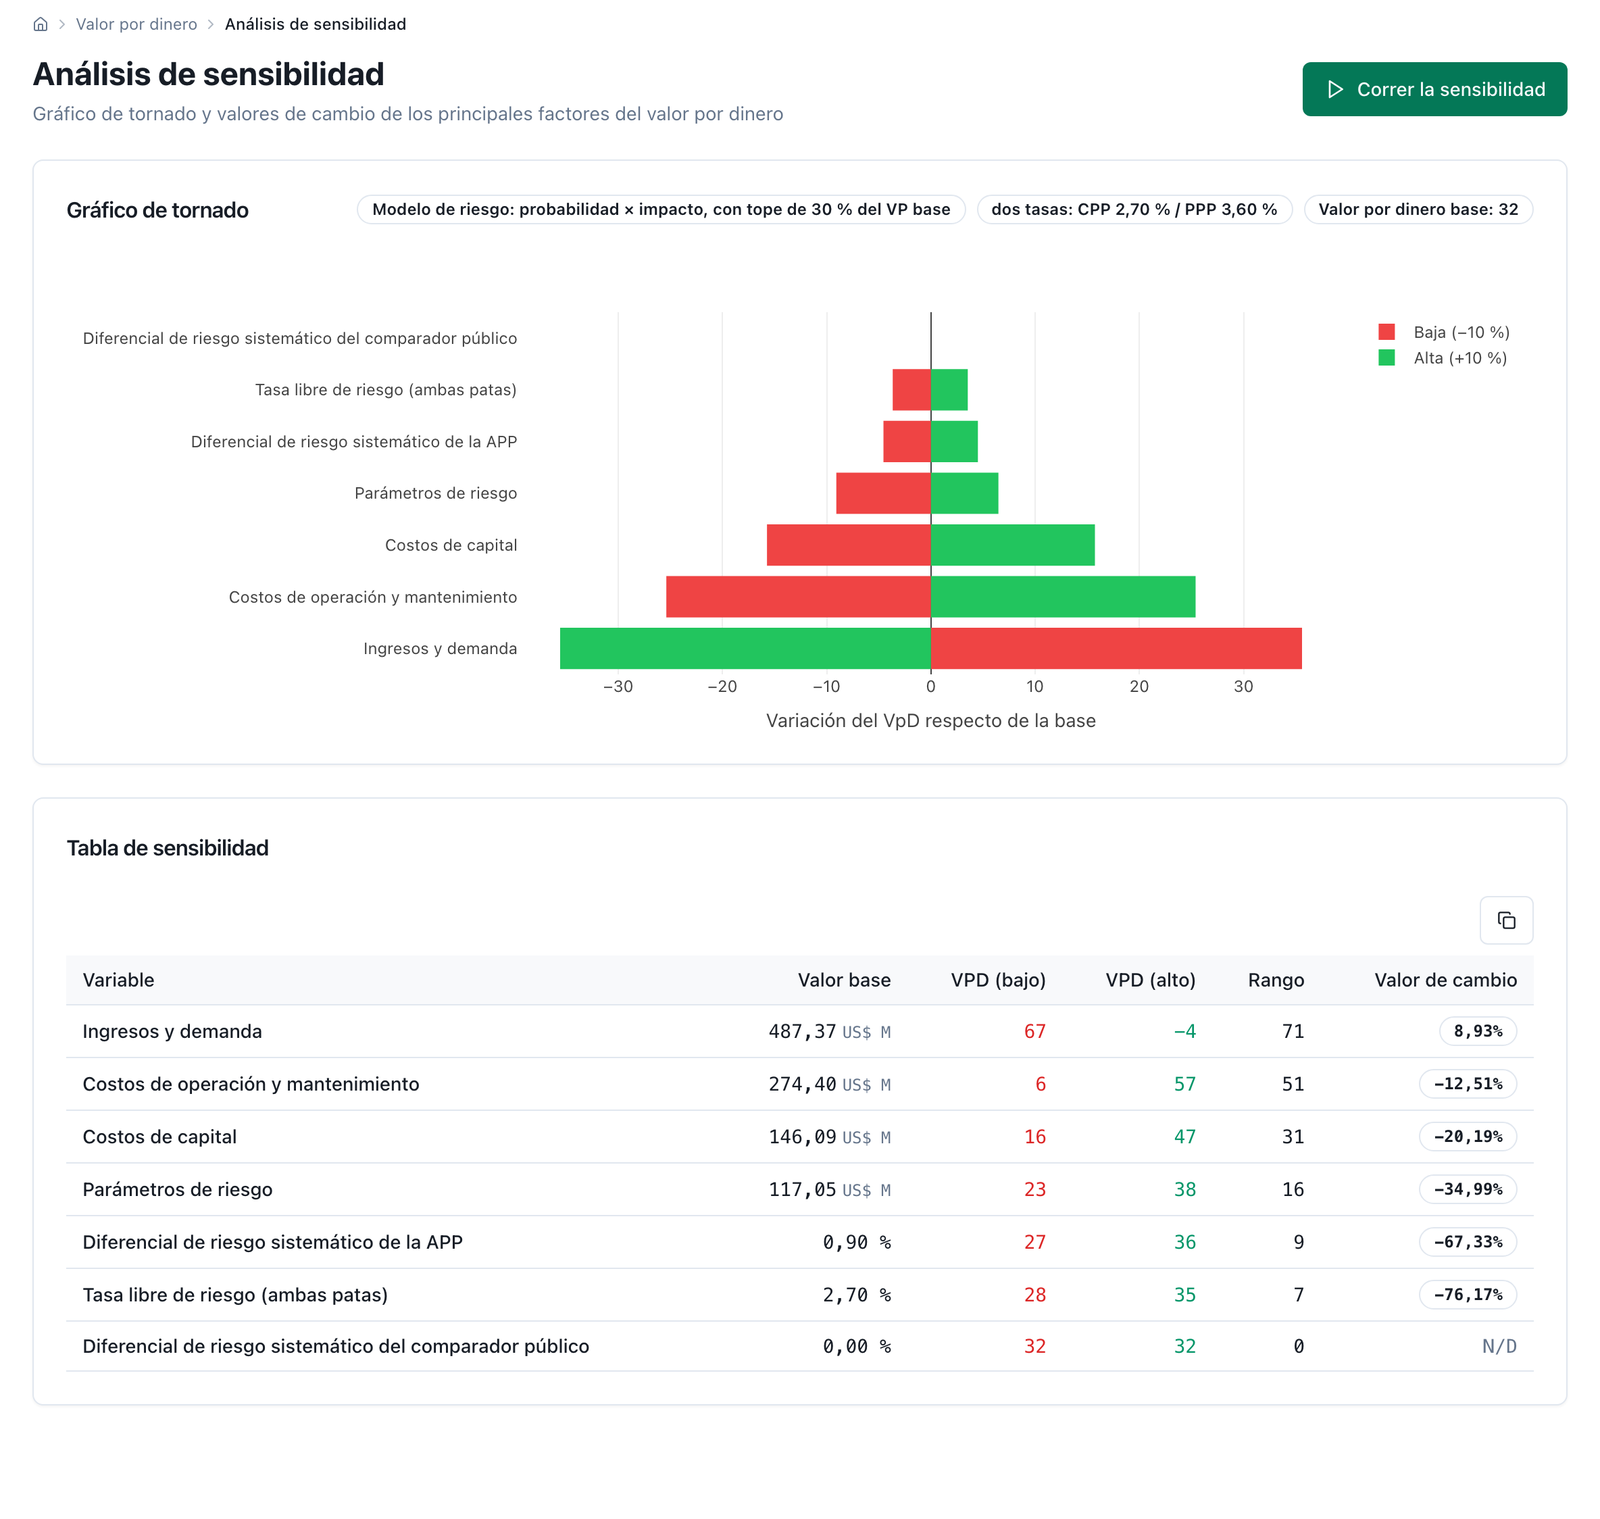Select Parámetros de riesgo in the table
The image size is (1600, 1519).
tap(177, 1189)
